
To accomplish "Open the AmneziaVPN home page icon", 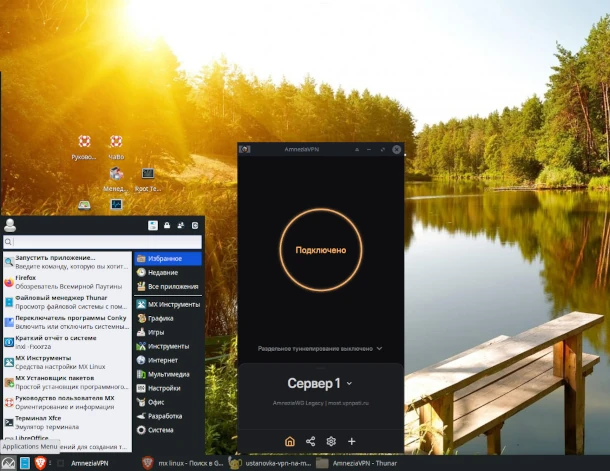I will coord(290,441).
